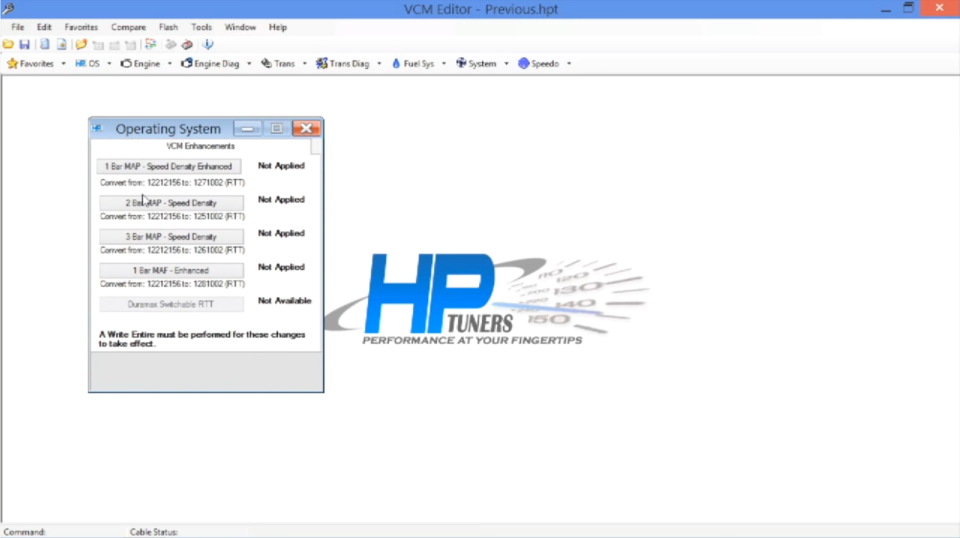Open the Tools menu
The width and height of the screenshot is (960, 538).
tap(201, 27)
